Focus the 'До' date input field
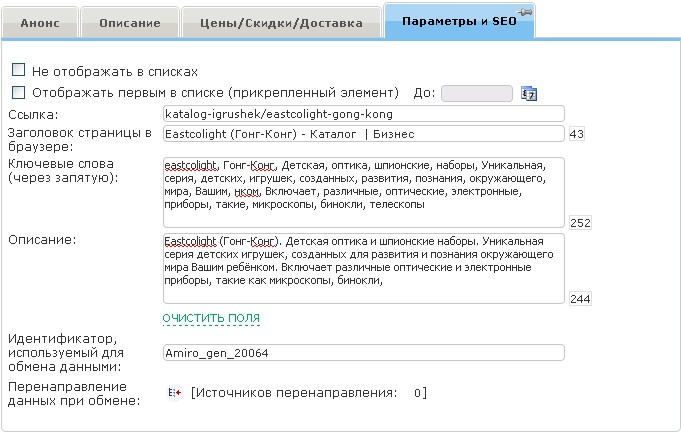 (x=476, y=93)
